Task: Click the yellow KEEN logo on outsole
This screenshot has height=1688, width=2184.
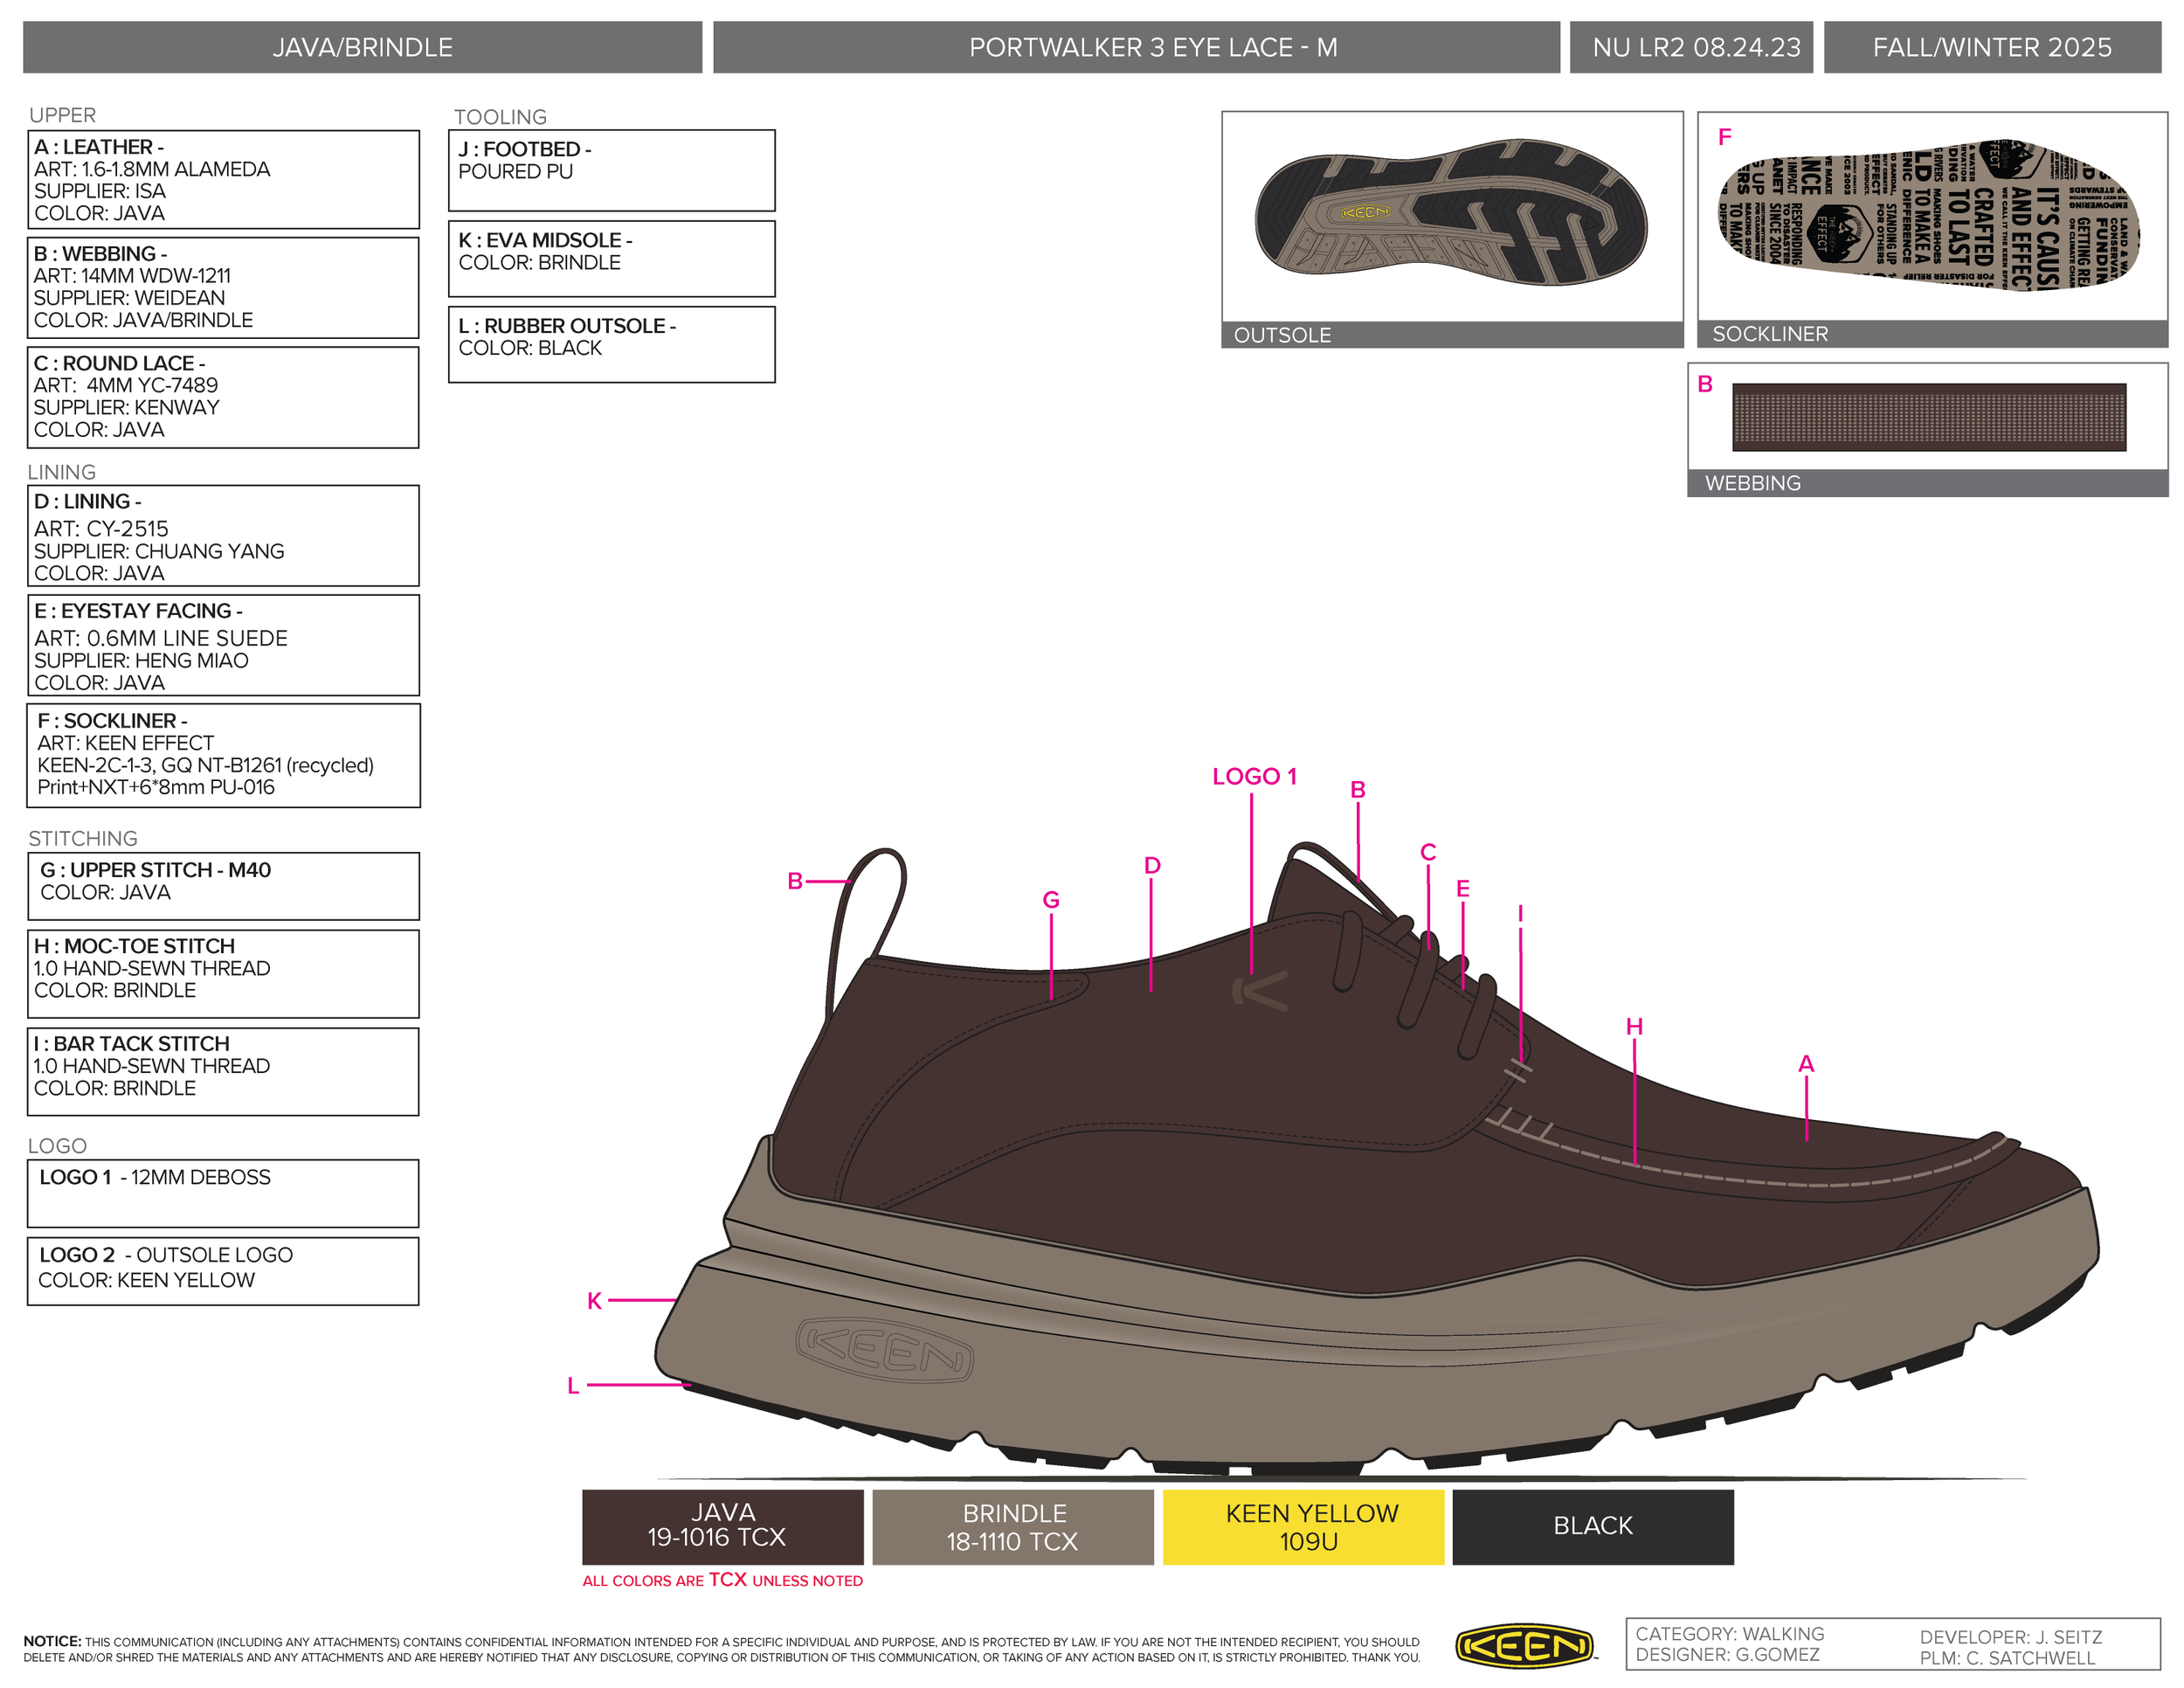Action: (1365, 212)
